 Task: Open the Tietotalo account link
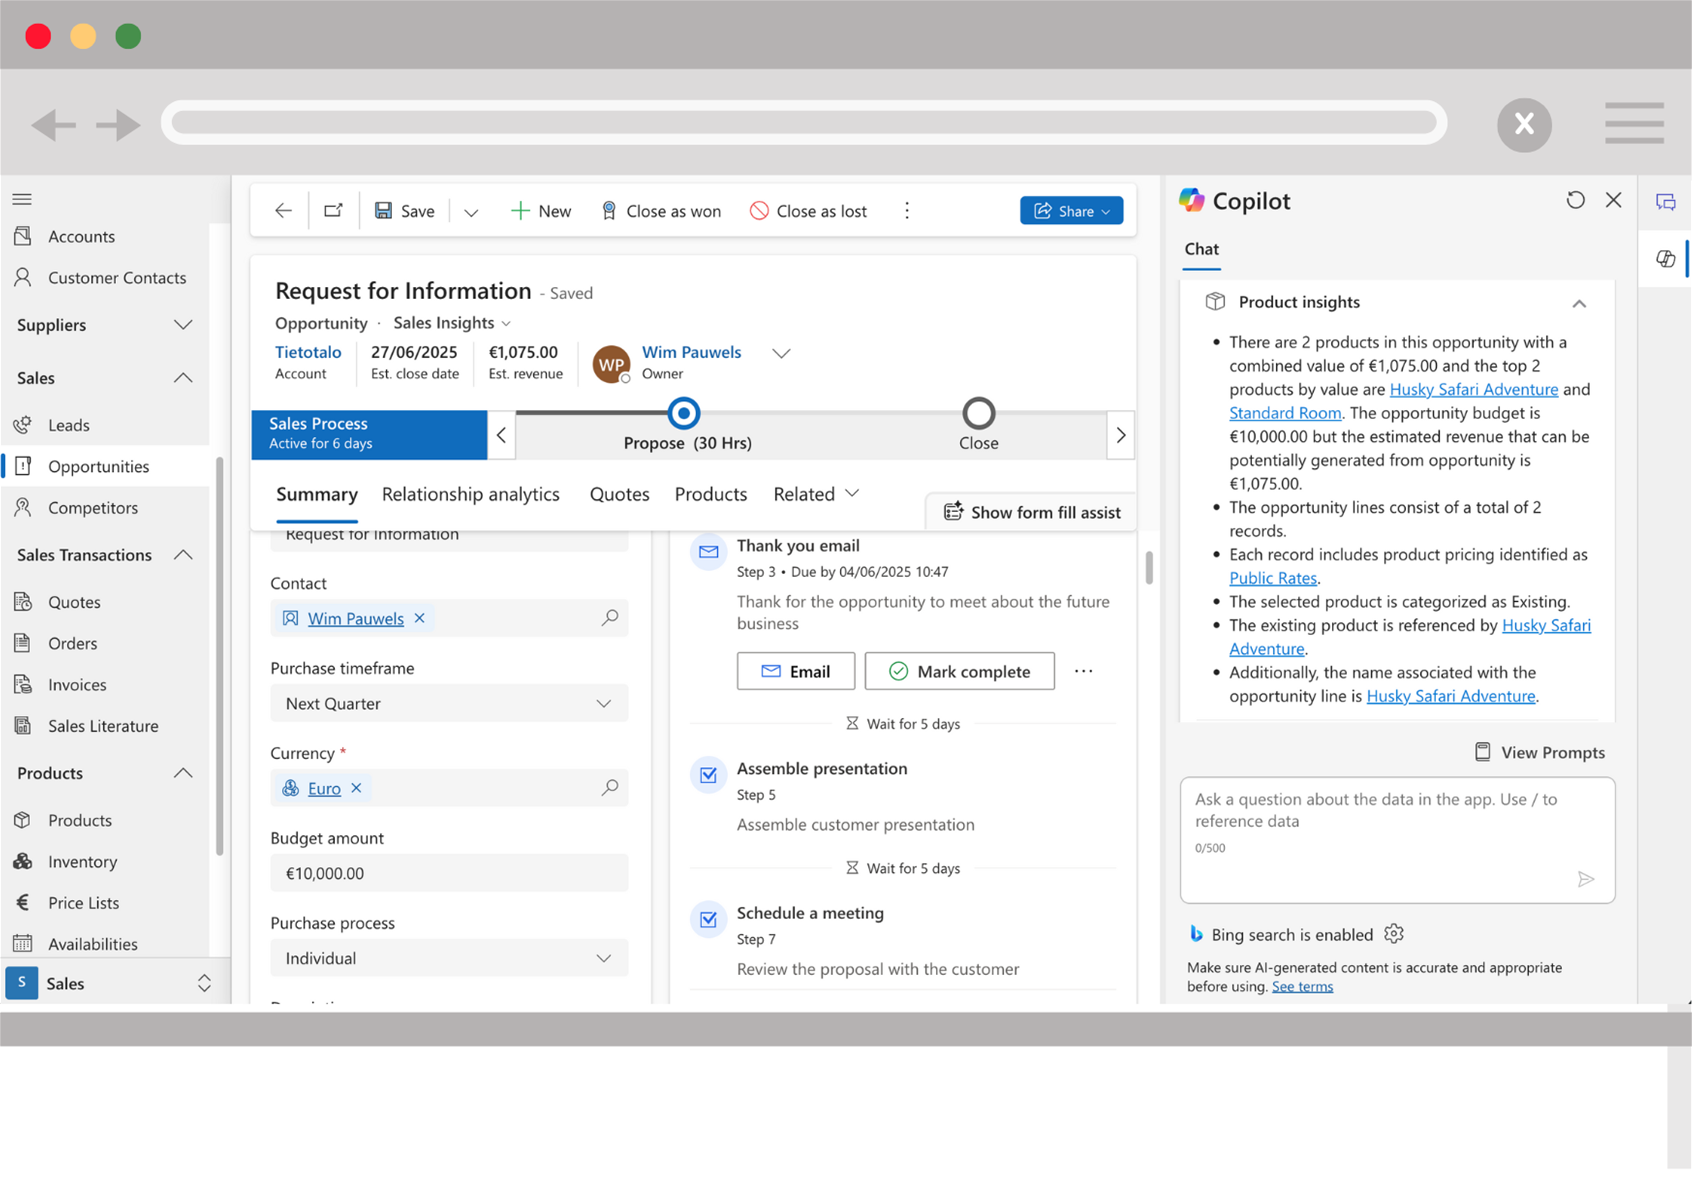308,352
